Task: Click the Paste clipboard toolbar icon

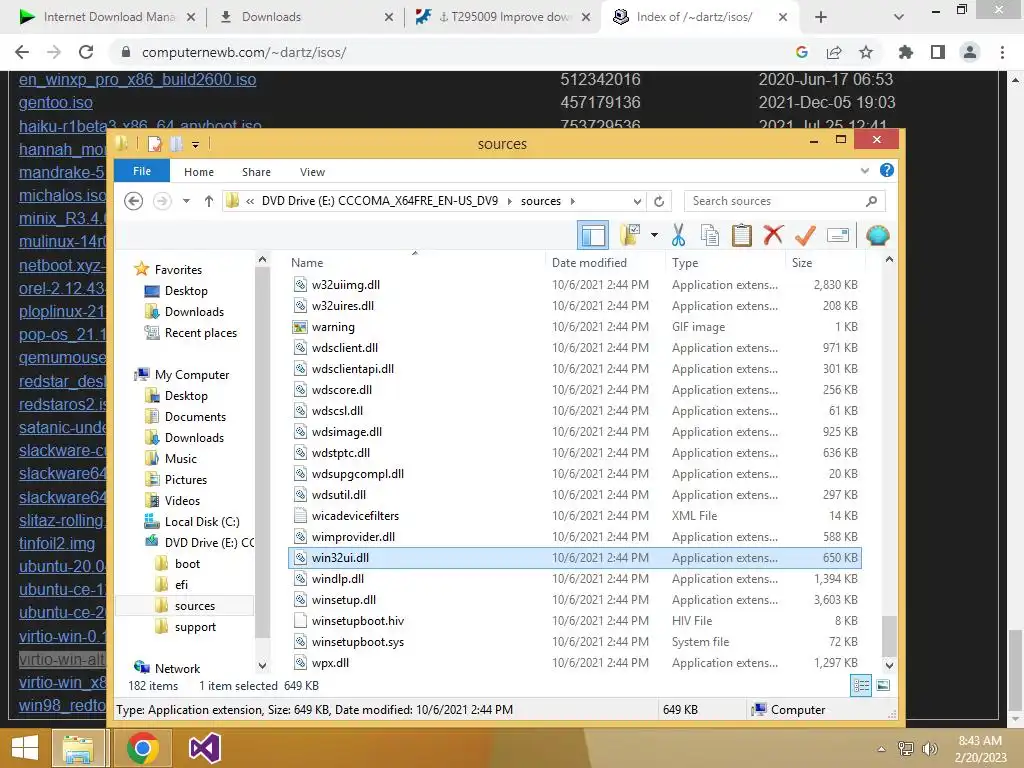Action: click(741, 235)
